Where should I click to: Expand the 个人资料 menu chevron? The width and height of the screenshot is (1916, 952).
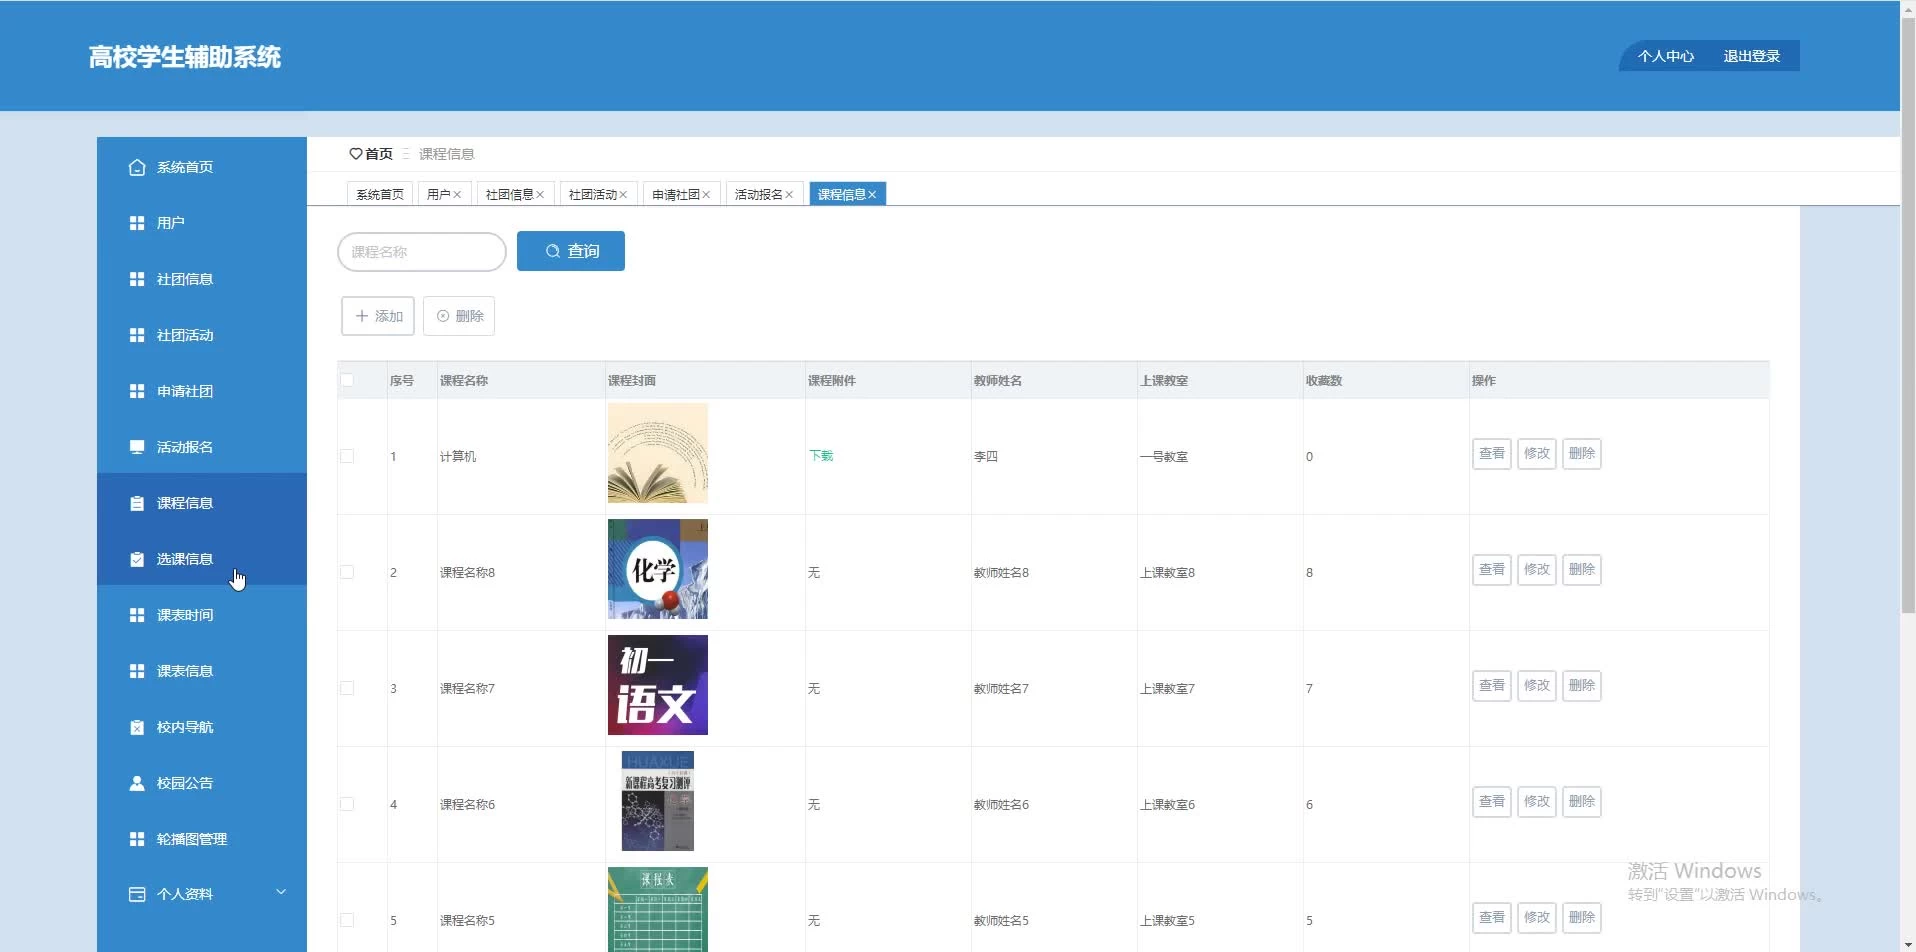281,892
